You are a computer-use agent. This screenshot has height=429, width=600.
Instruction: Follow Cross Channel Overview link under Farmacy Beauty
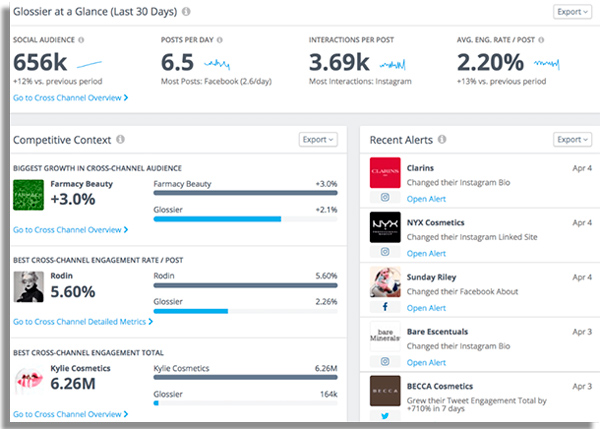[70, 230]
